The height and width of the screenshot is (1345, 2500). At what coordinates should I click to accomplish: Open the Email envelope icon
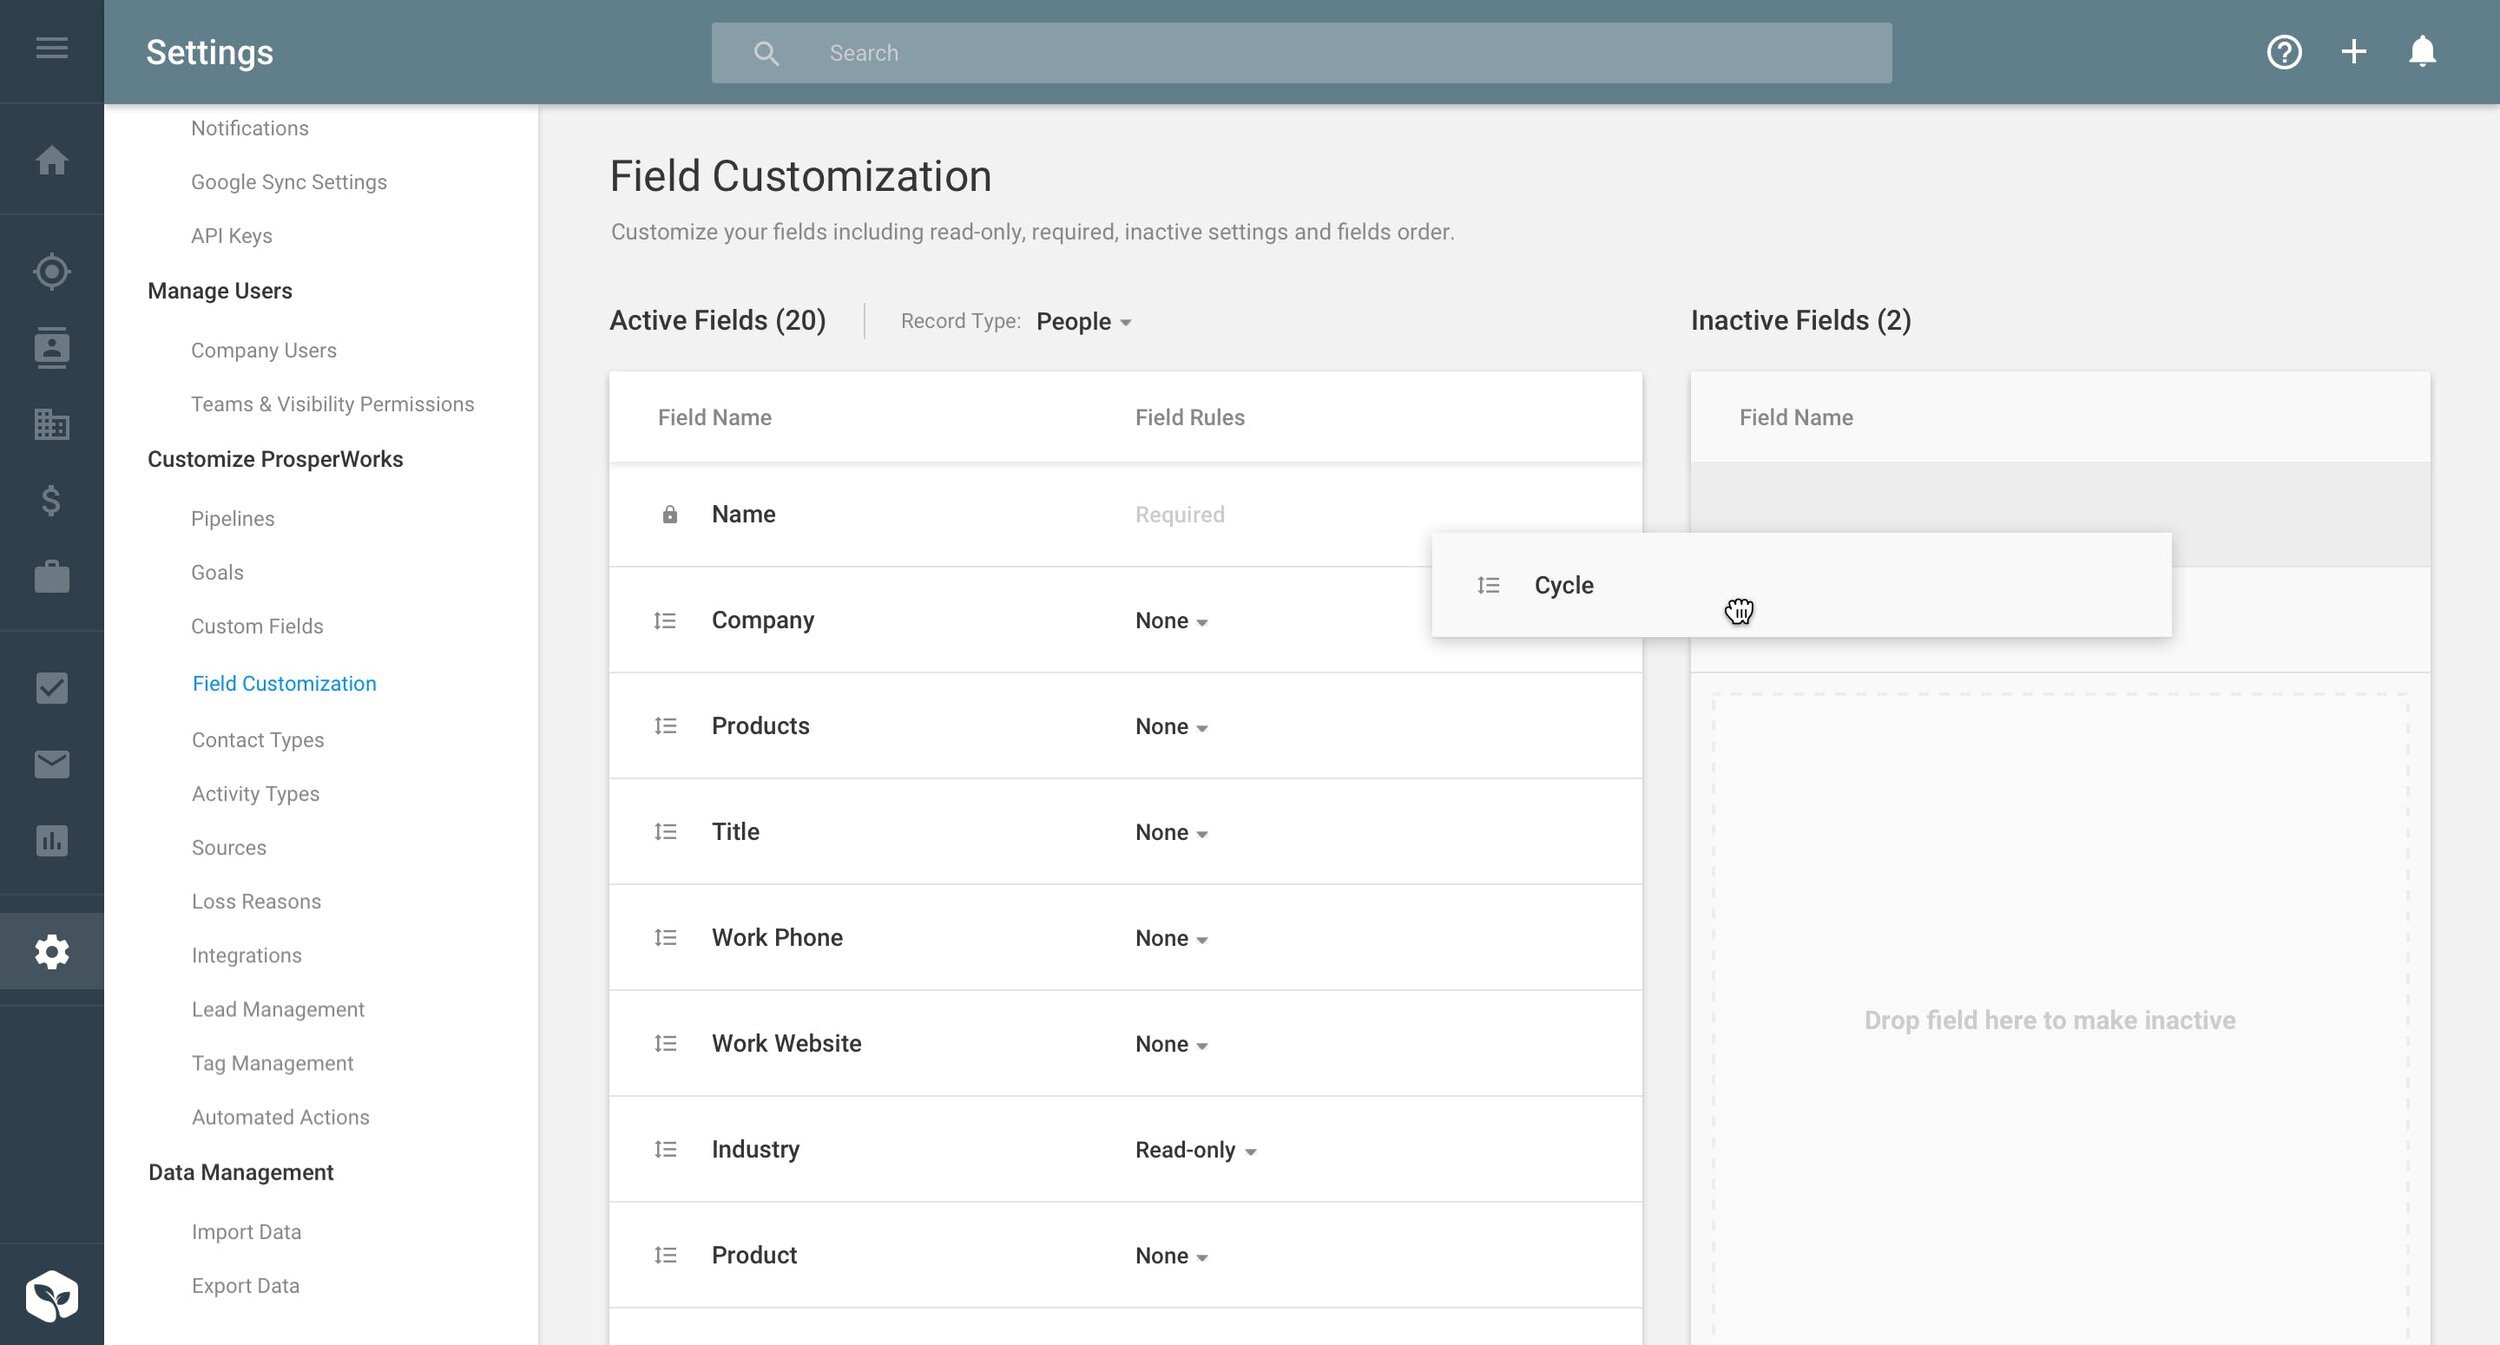coord(52,764)
